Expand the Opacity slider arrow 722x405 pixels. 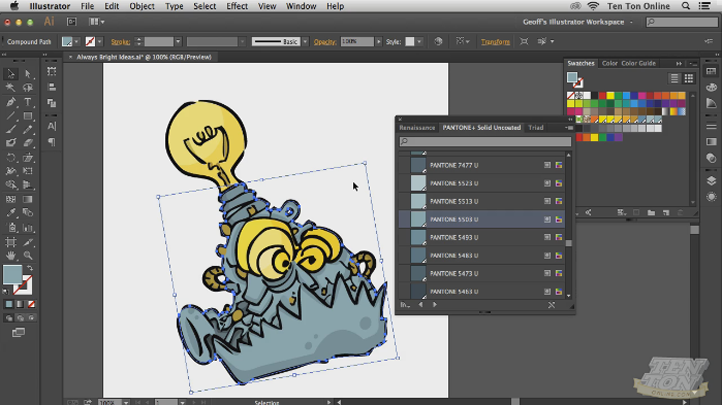coord(378,41)
